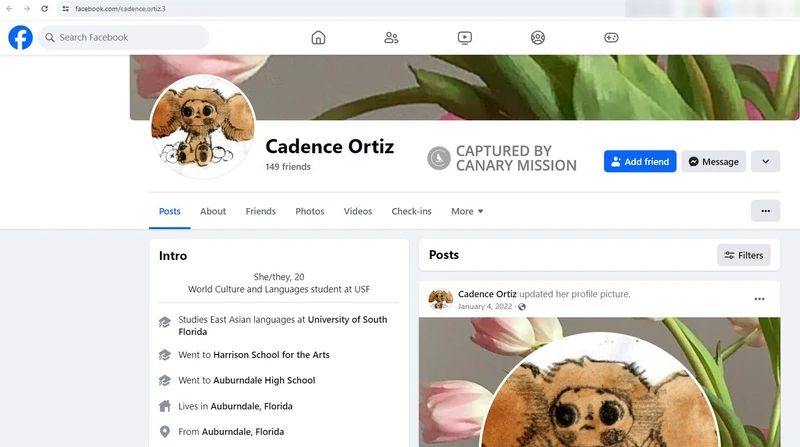Open Cadence Ortiz's large profile picture
The height and width of the screenshot is (447, 800).
[203, 127]
